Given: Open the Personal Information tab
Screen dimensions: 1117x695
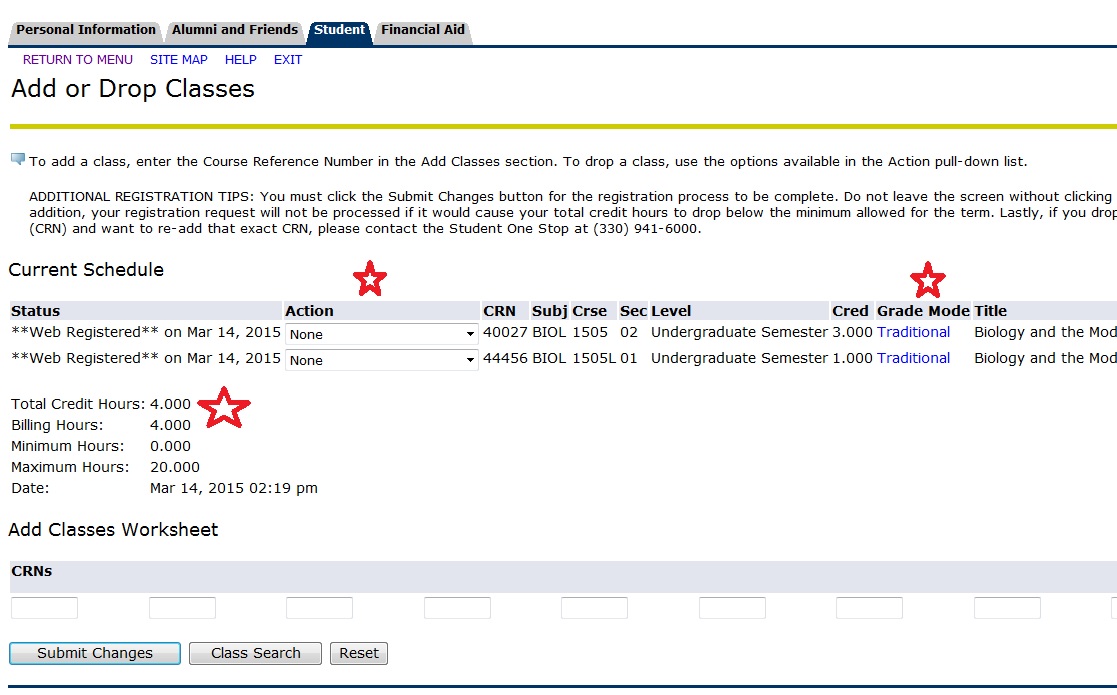Looking at the screenshot, I should click(x=85, y=30).
